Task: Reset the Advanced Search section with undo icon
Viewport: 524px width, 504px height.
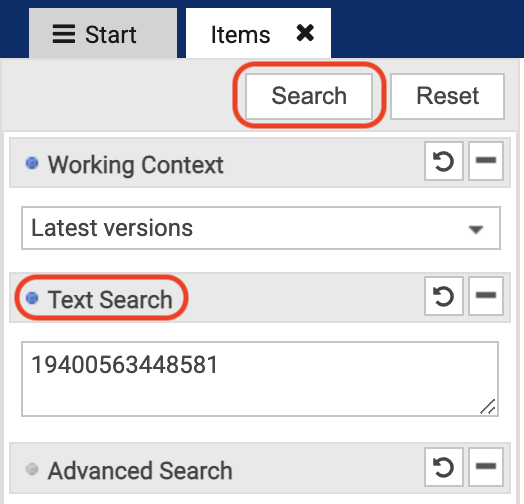Action: click(x=443, y=467)
